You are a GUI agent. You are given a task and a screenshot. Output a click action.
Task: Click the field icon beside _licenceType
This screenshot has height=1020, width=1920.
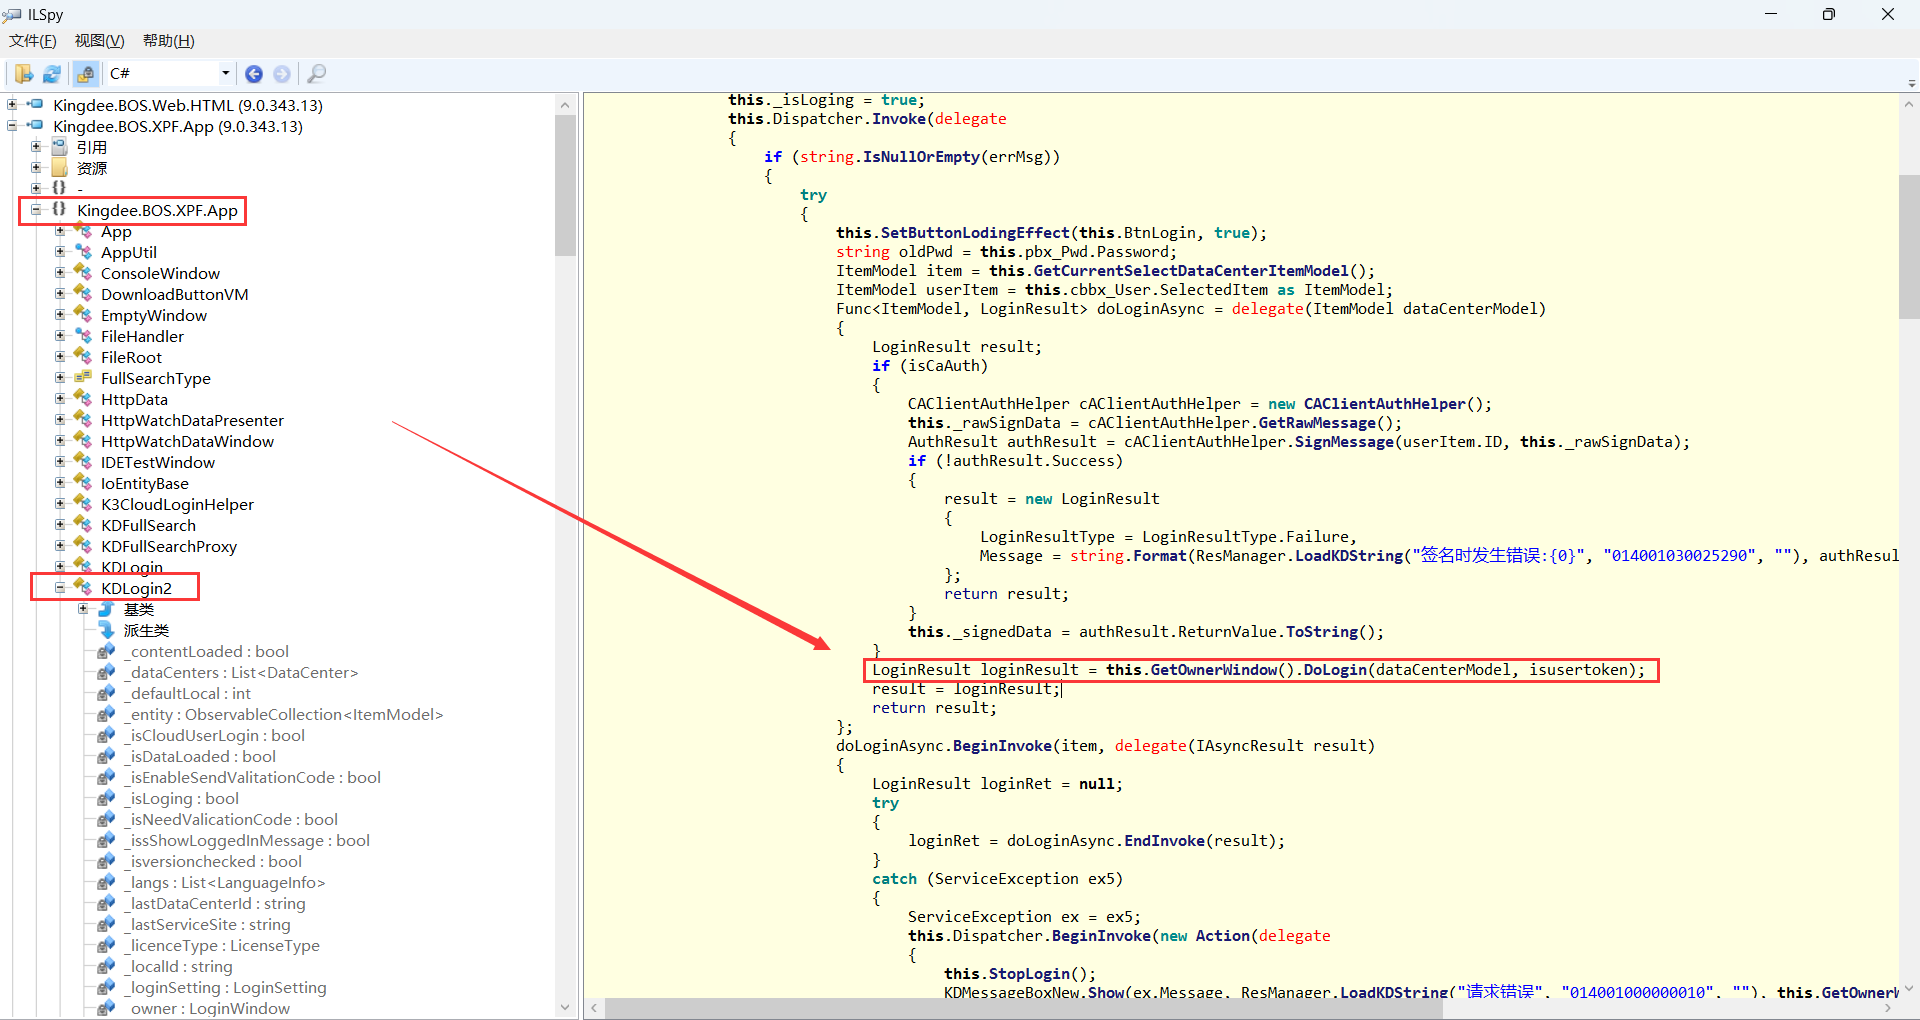pyautogui.click(x=107, y=945)
